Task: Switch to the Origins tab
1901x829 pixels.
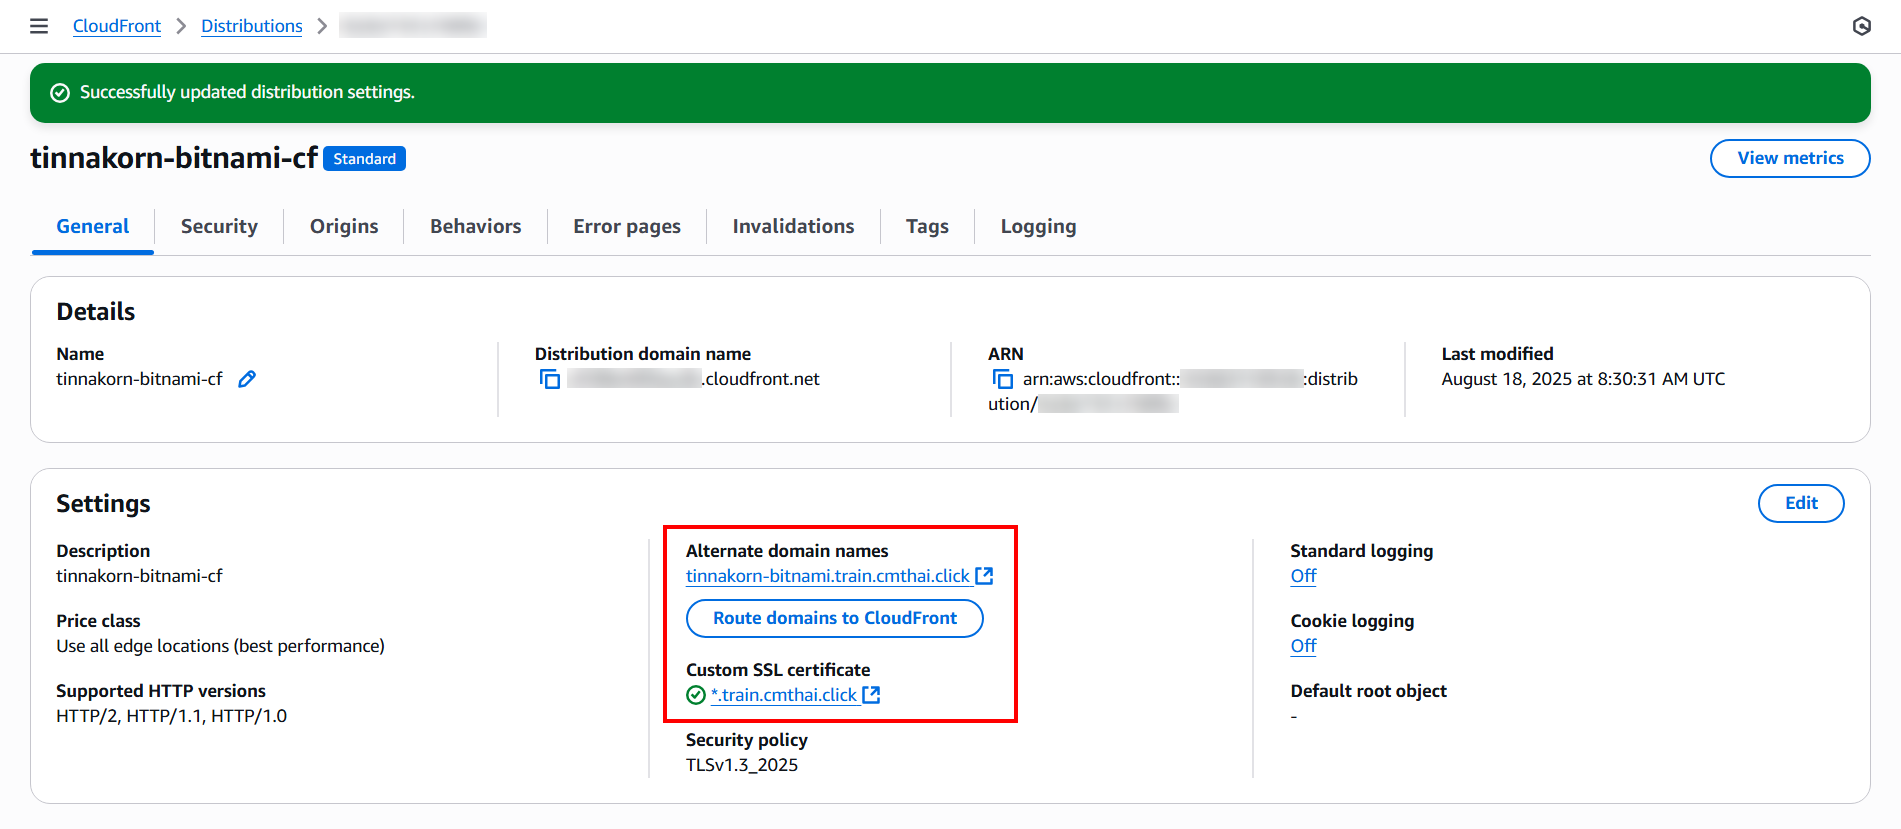Action: click(344, 227)
